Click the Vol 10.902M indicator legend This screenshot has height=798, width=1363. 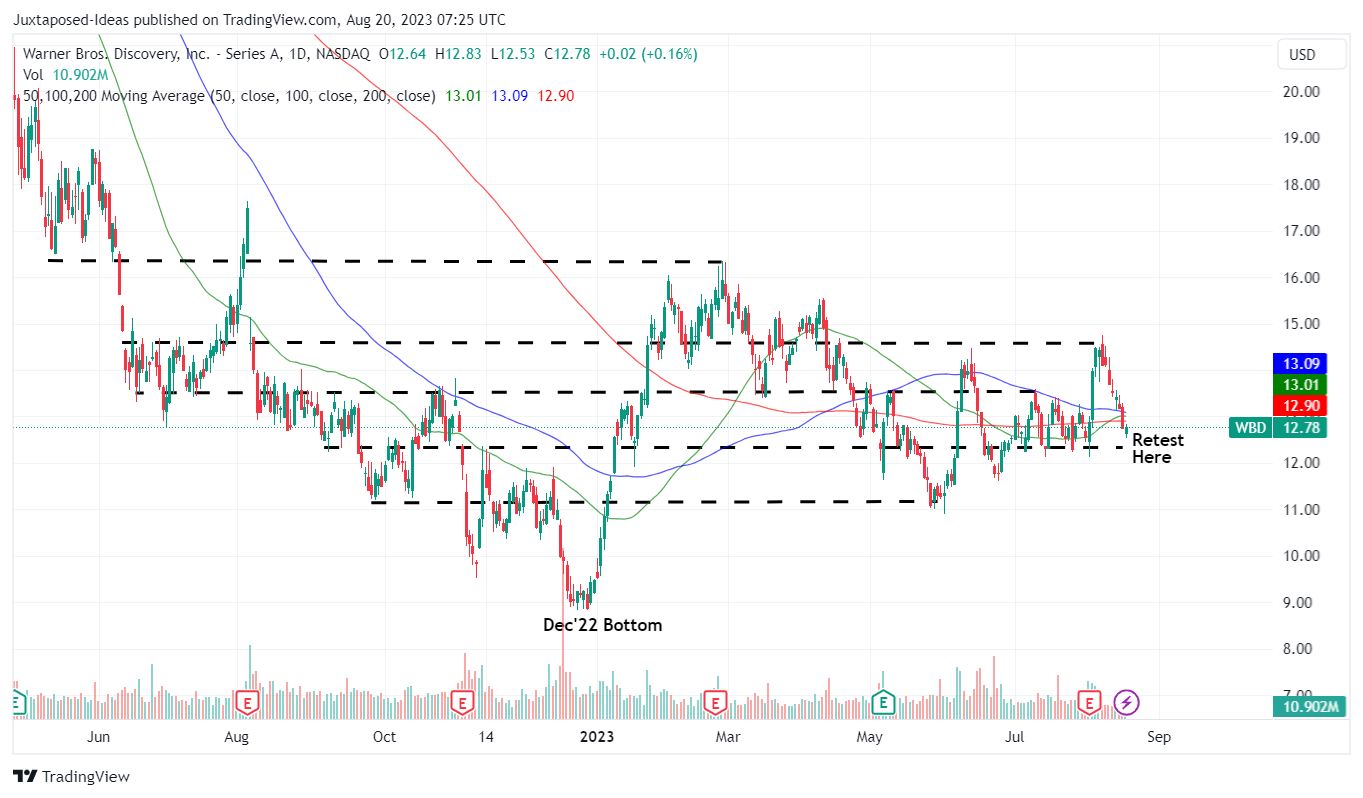64,75
